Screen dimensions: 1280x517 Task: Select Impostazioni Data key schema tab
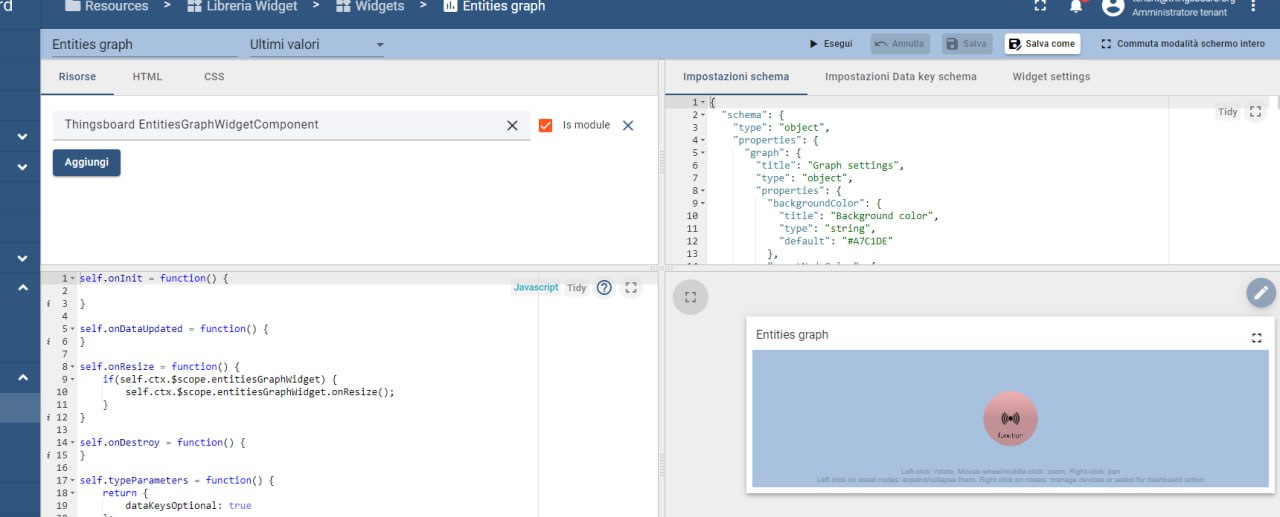(x=901, y=77)
